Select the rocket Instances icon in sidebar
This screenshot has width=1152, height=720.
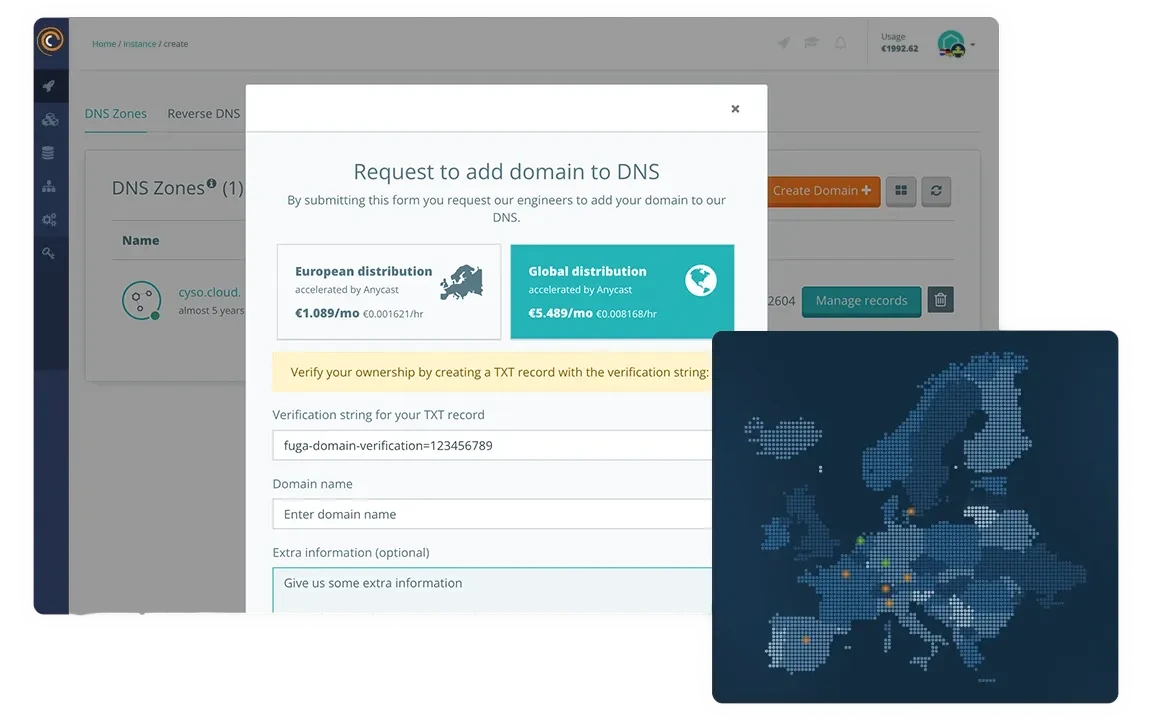[x=50, y=86]
